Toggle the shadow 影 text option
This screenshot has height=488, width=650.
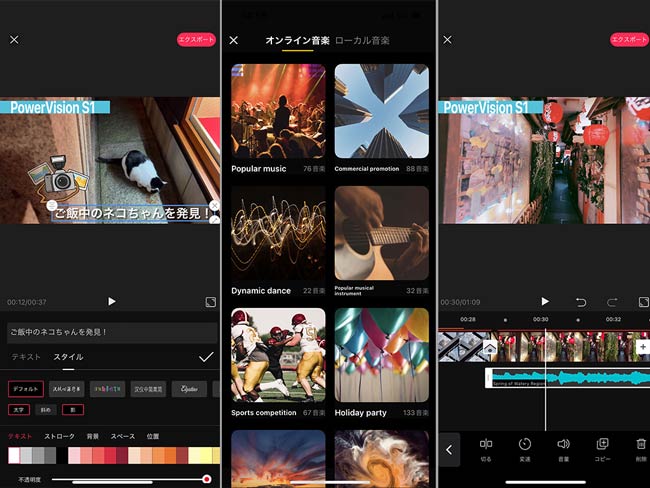pyautogui.click(x=73, y=410)
